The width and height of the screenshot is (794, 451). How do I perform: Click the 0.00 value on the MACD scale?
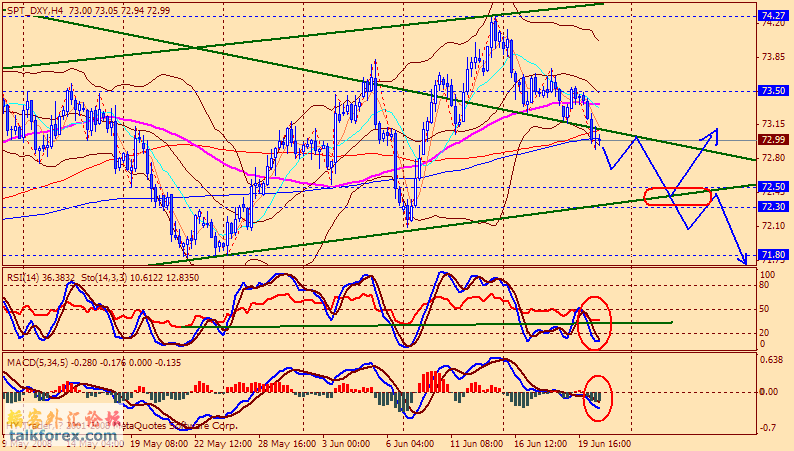[769, 391]
